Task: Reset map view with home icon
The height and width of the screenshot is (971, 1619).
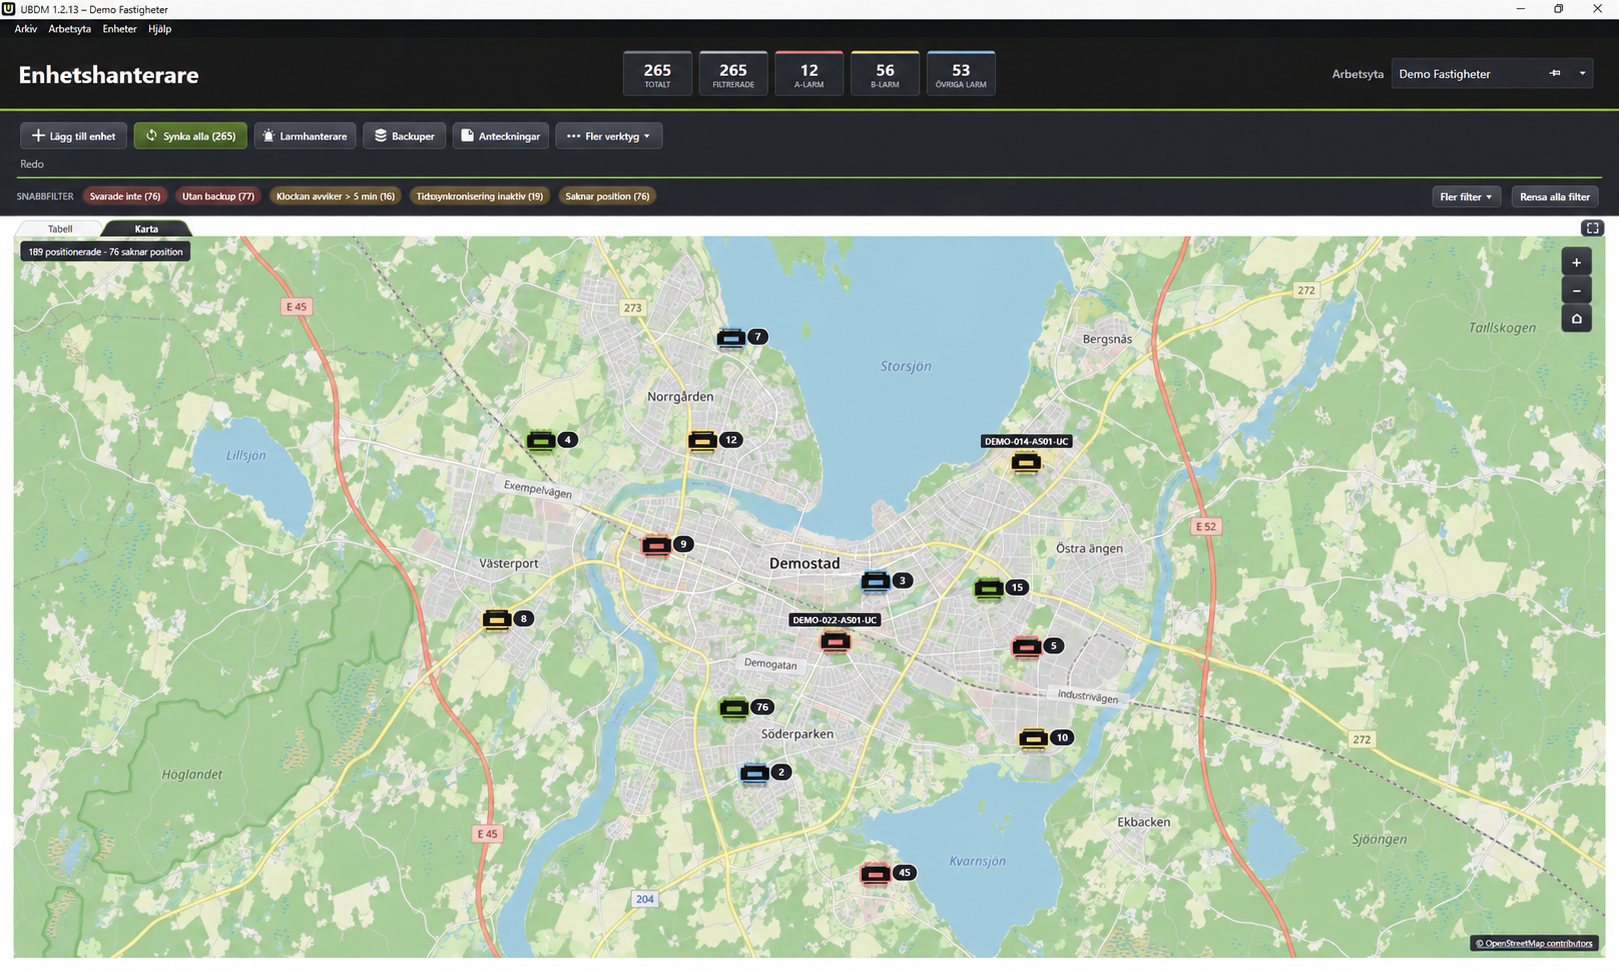Action: tap(1576, 319)
